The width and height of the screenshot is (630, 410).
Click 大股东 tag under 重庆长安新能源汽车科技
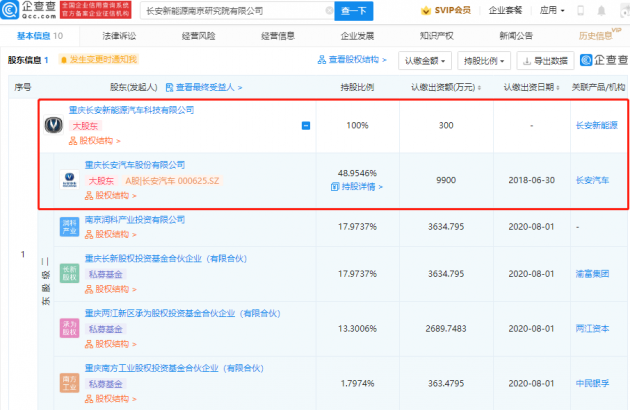(x=85, y=126)
